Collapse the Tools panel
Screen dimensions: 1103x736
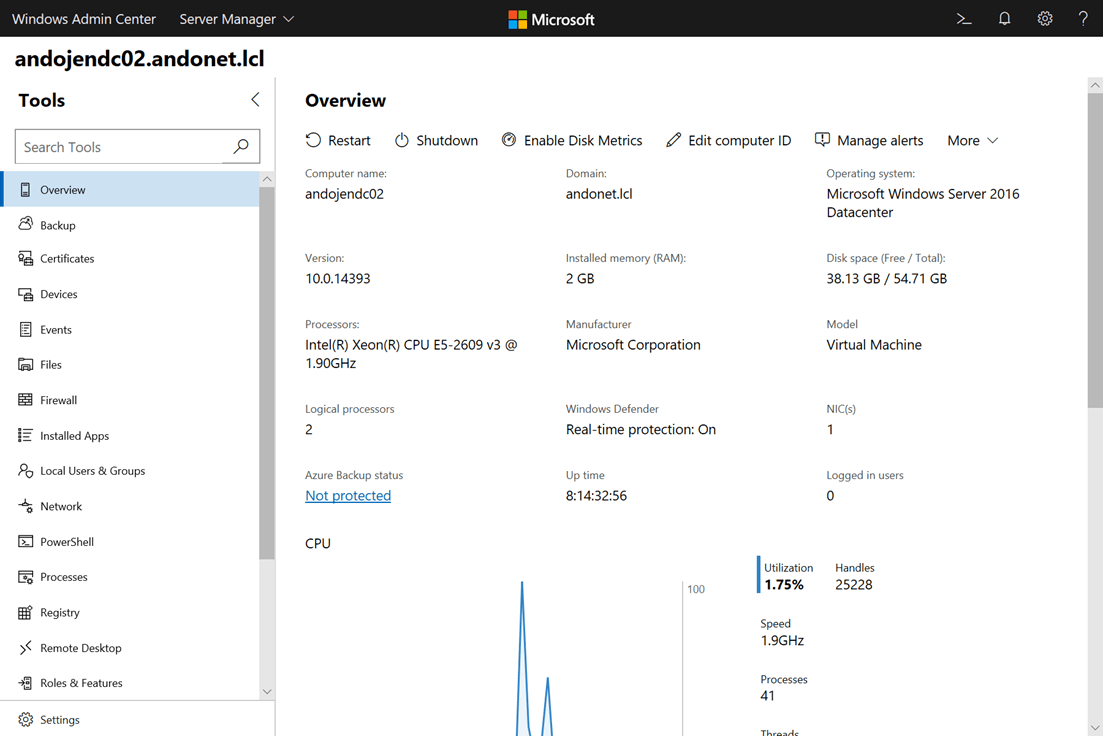255,100
